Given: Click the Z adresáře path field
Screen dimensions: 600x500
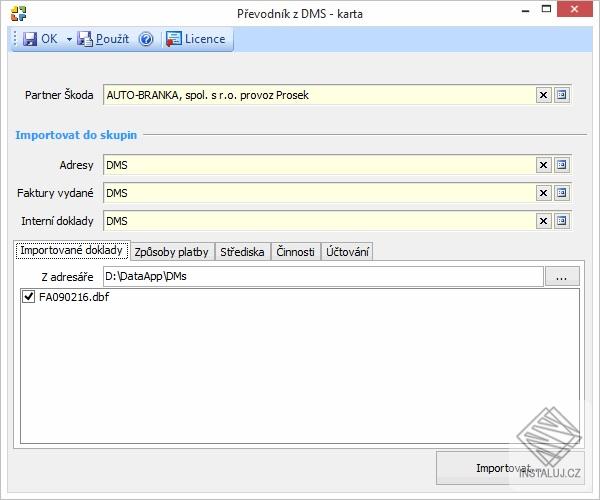Looking at the screenshot, I should click(x=323, y=276).
